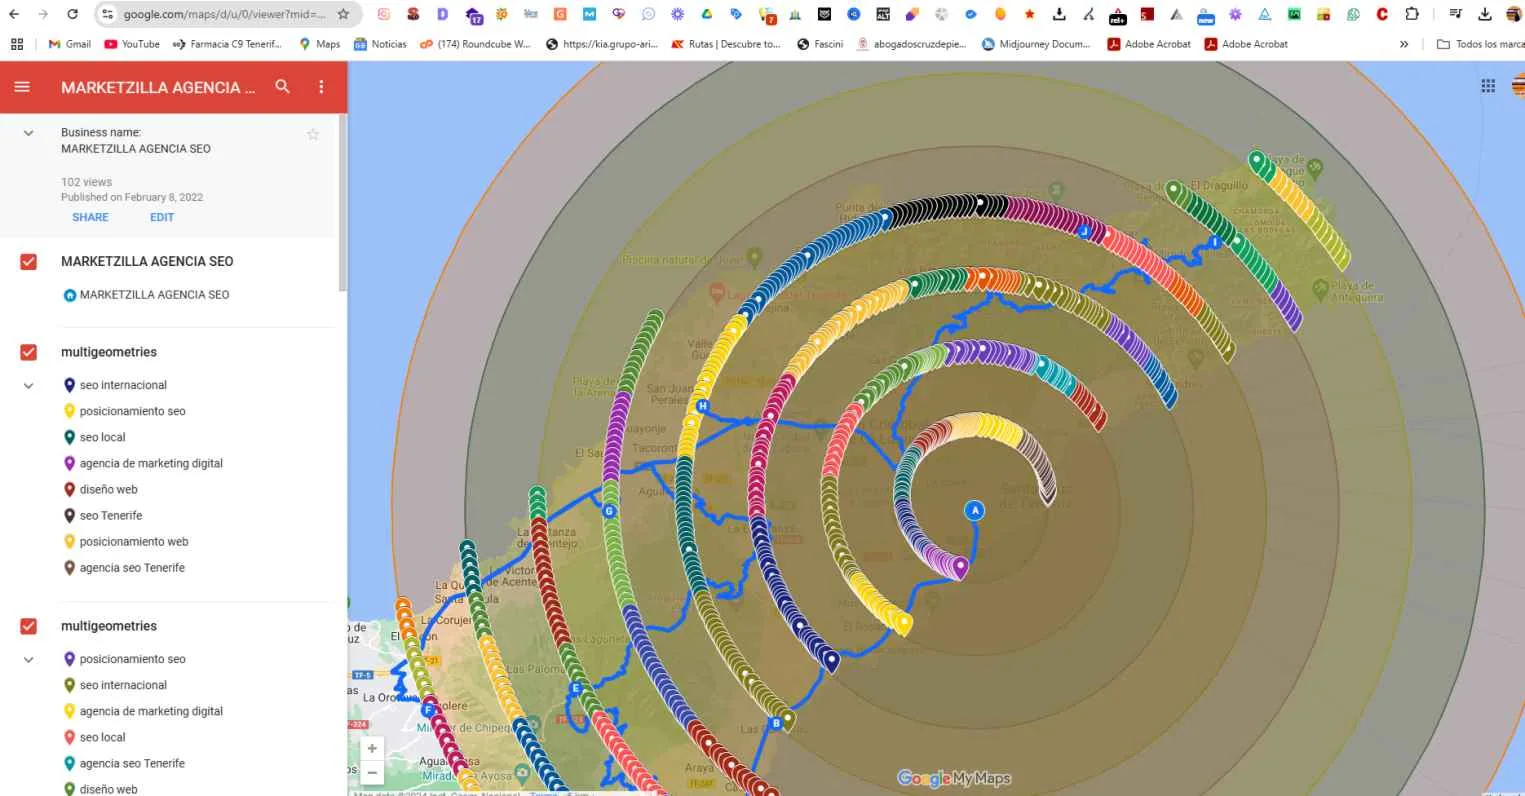Select the yellow posicionamiento seo marker swatch
1525x796 pixels.
click(x=68, y=410)
